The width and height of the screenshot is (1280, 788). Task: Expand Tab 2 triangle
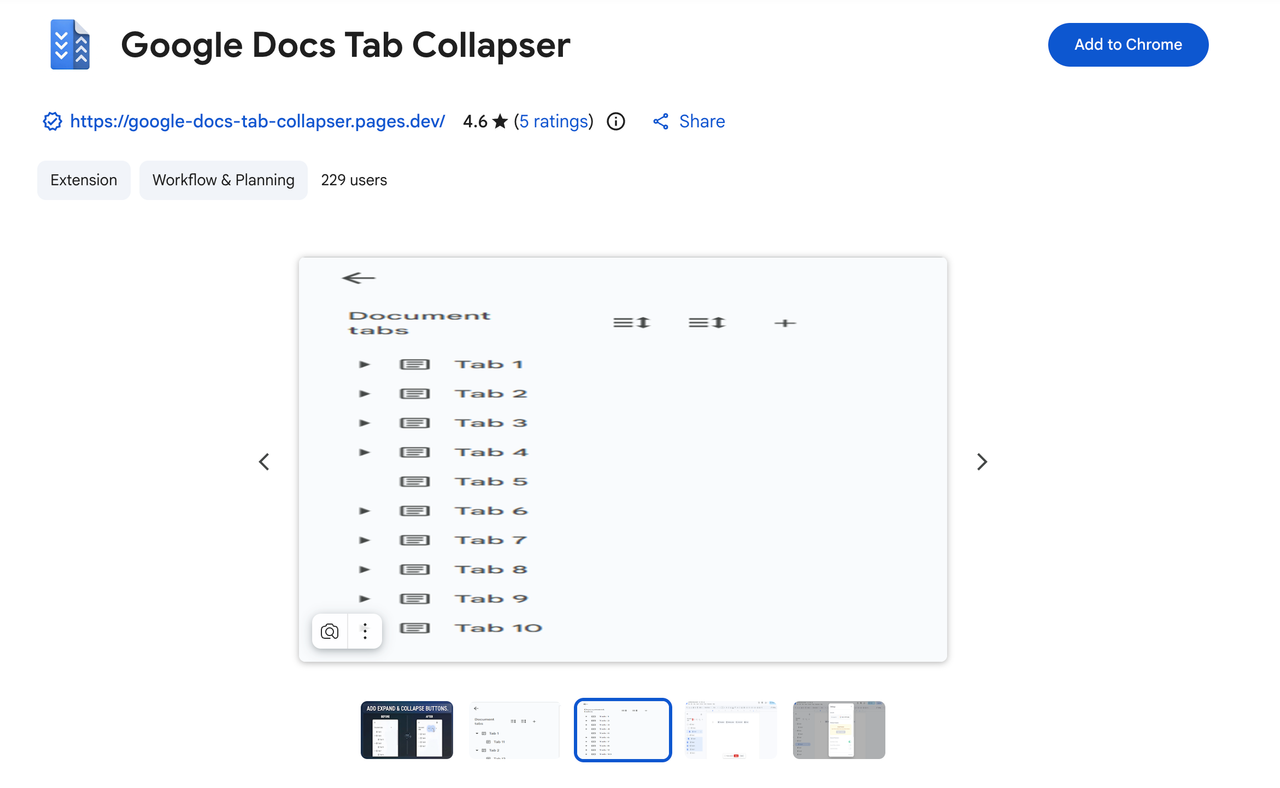[365, 394]
